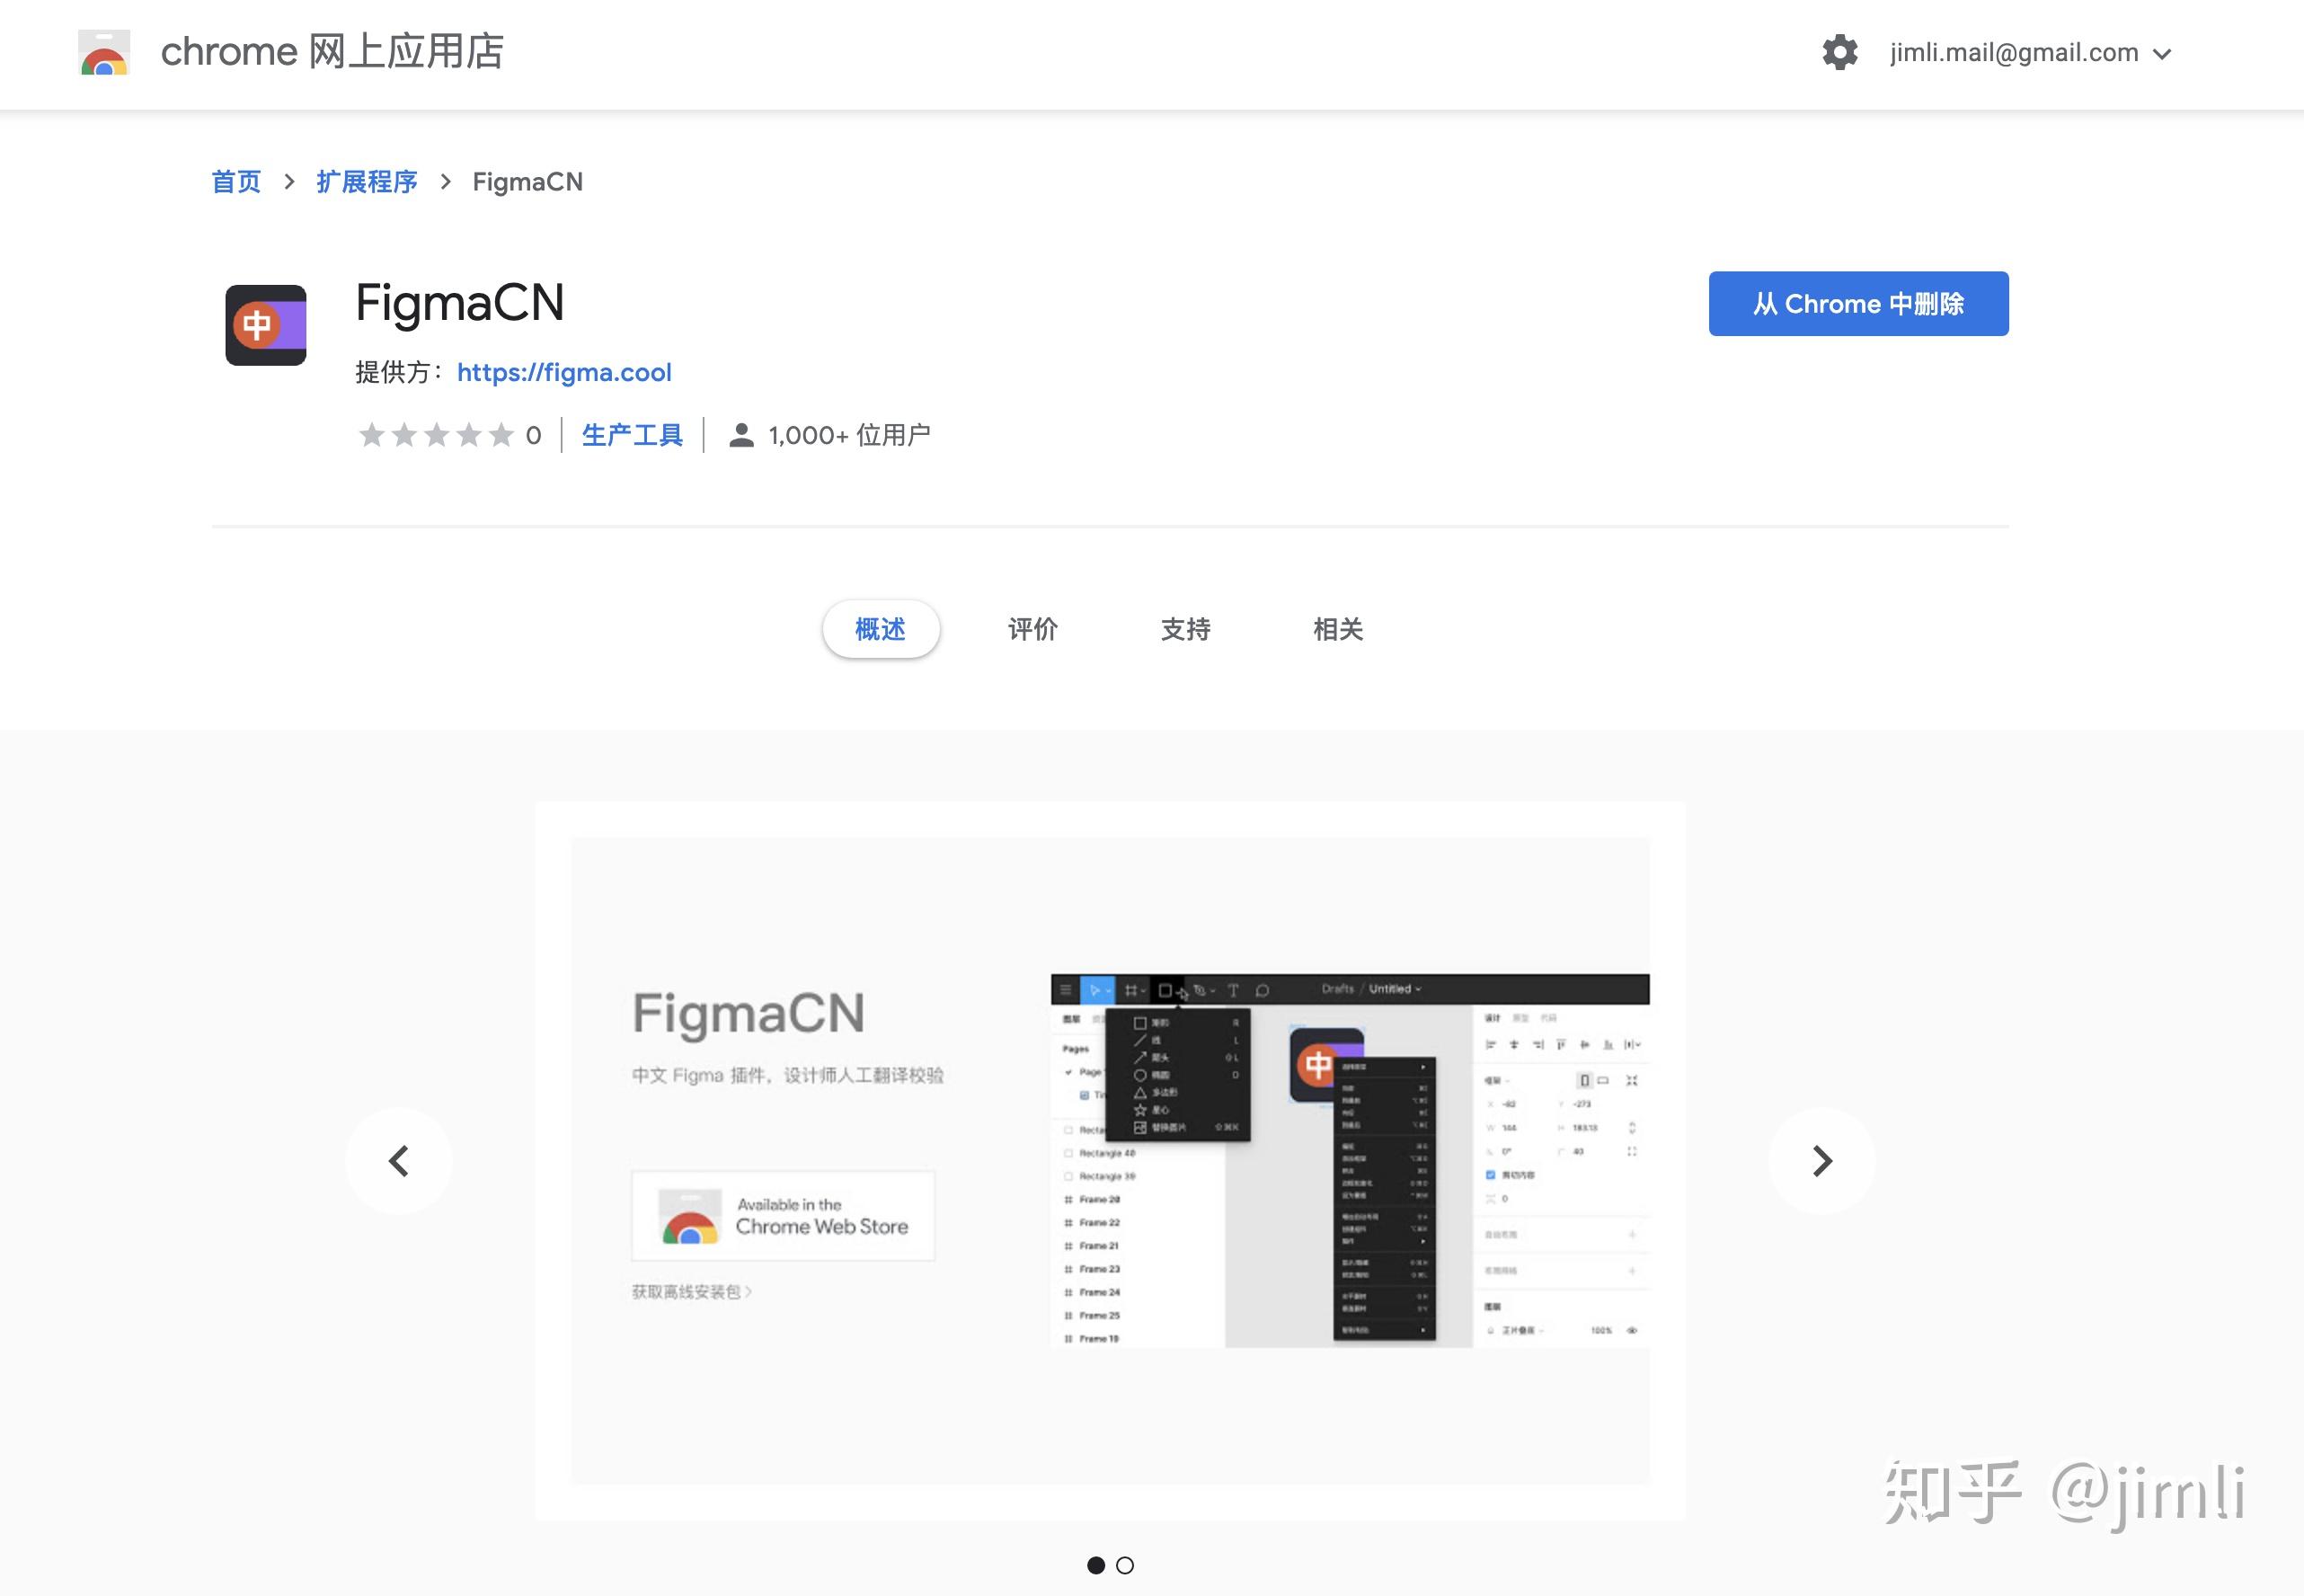Click the user count person icon

coord(740,434)
